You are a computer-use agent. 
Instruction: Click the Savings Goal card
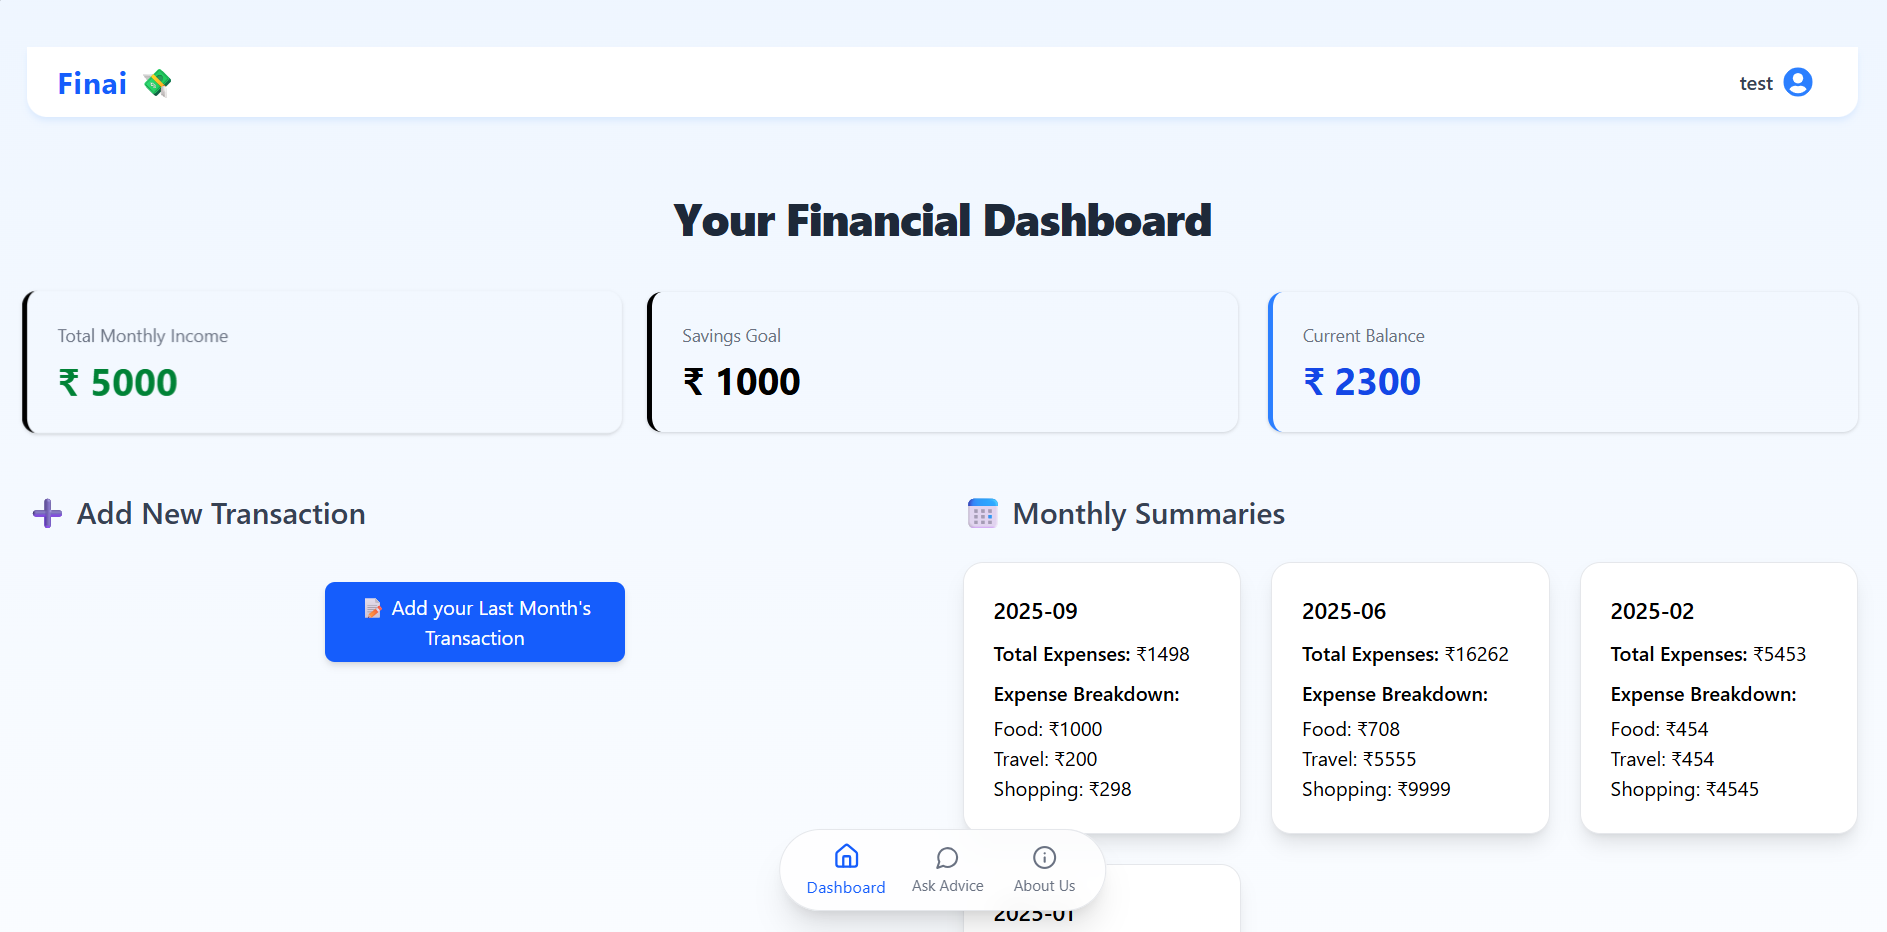[x=942, y=362]
